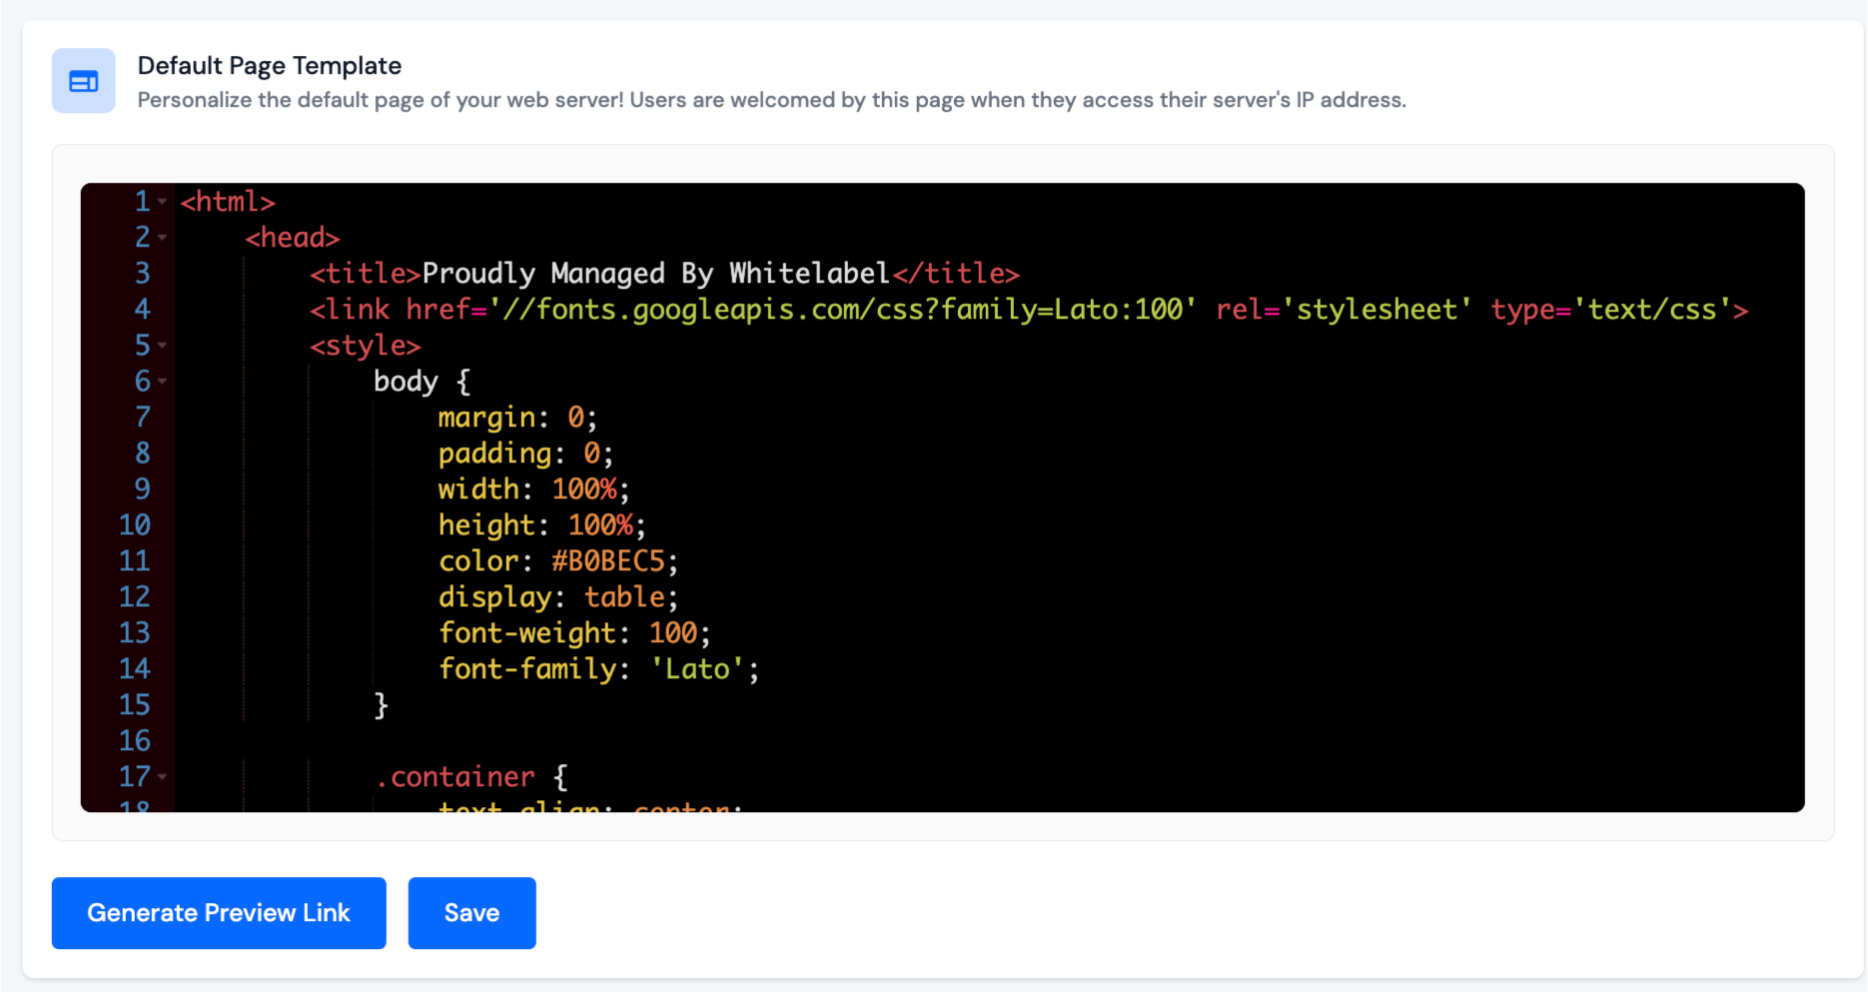Click the display: table declaration
Screen dimensions: 1868x992
pyautogui.click(x=550, y=597)
